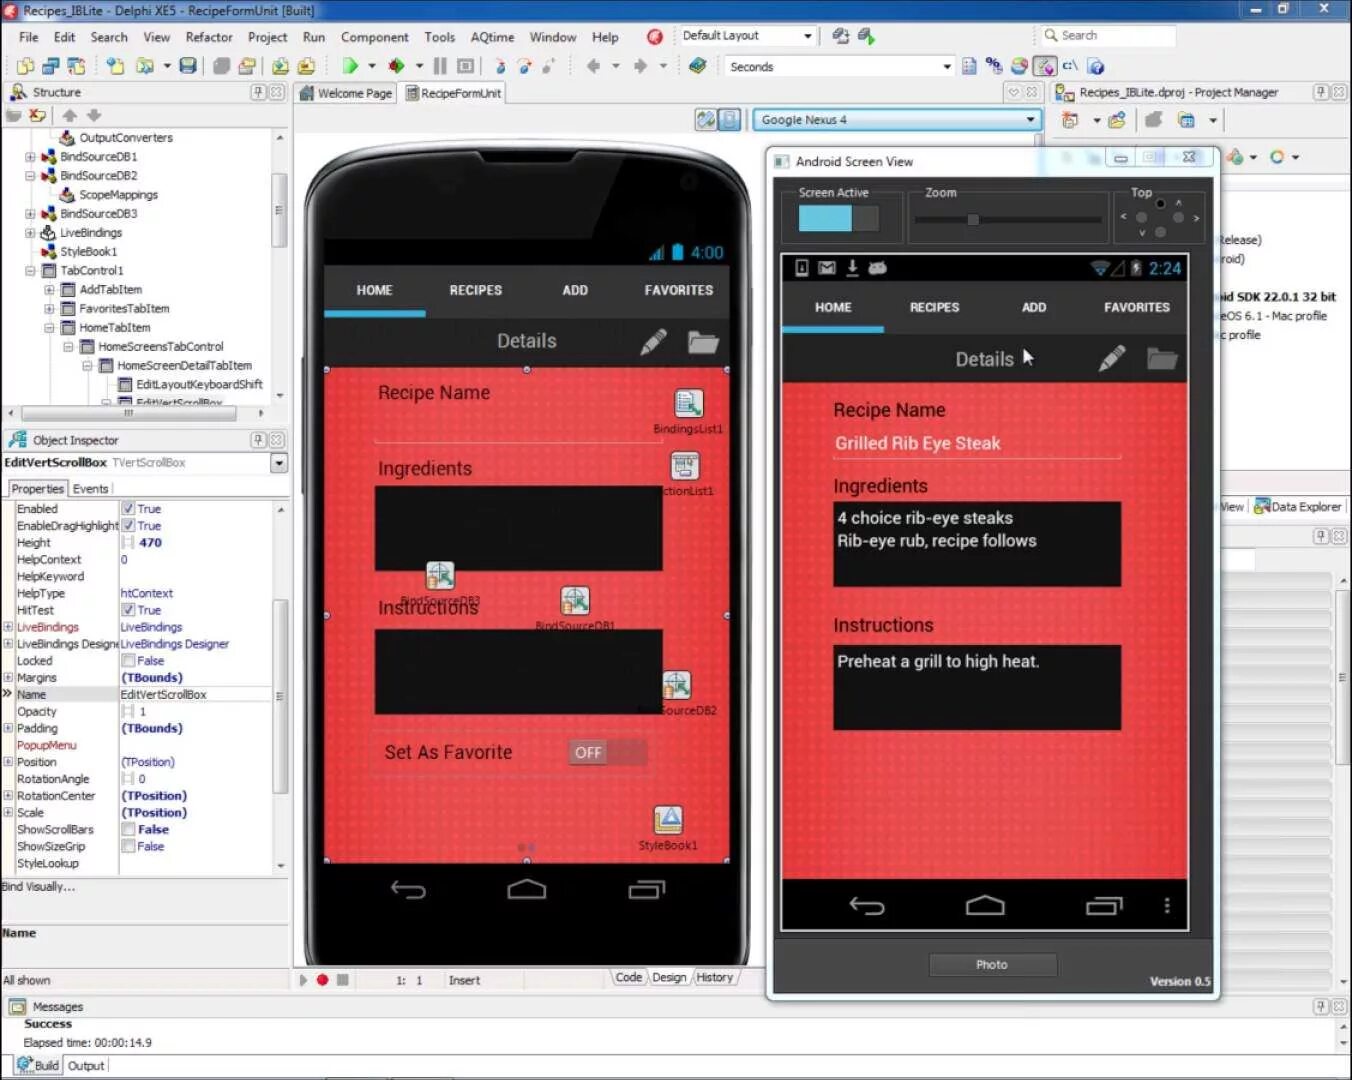Select the BindingsList1 component icon
The width and height of the screenshot is (1352, 1080).
click(688, 404)
